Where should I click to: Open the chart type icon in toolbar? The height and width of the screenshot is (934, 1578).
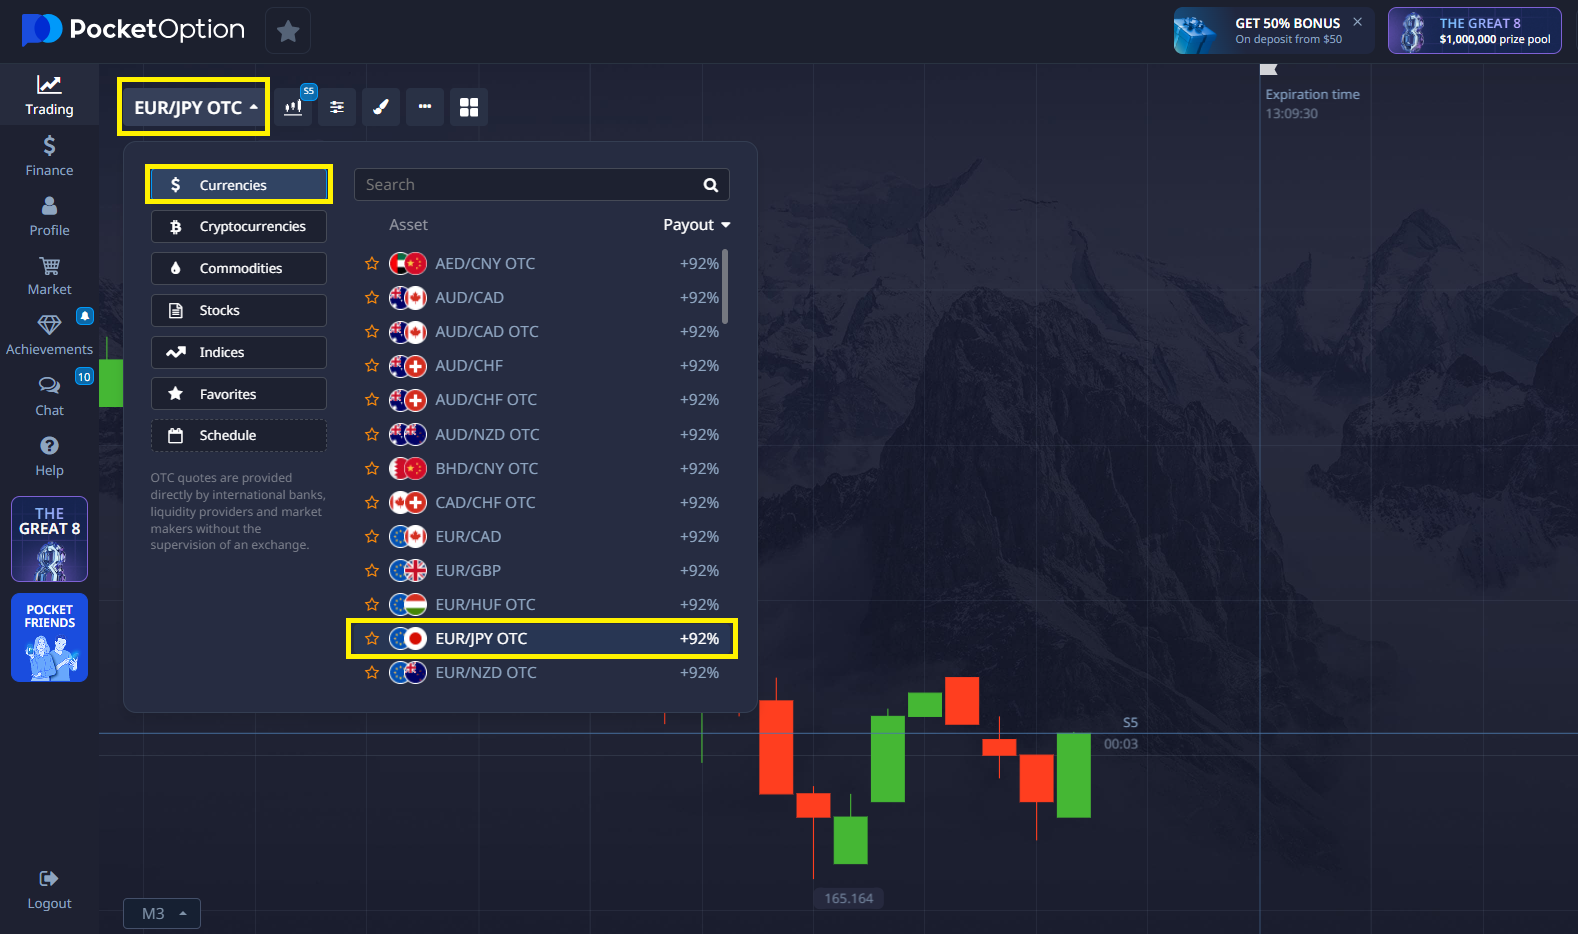(293, 107)
